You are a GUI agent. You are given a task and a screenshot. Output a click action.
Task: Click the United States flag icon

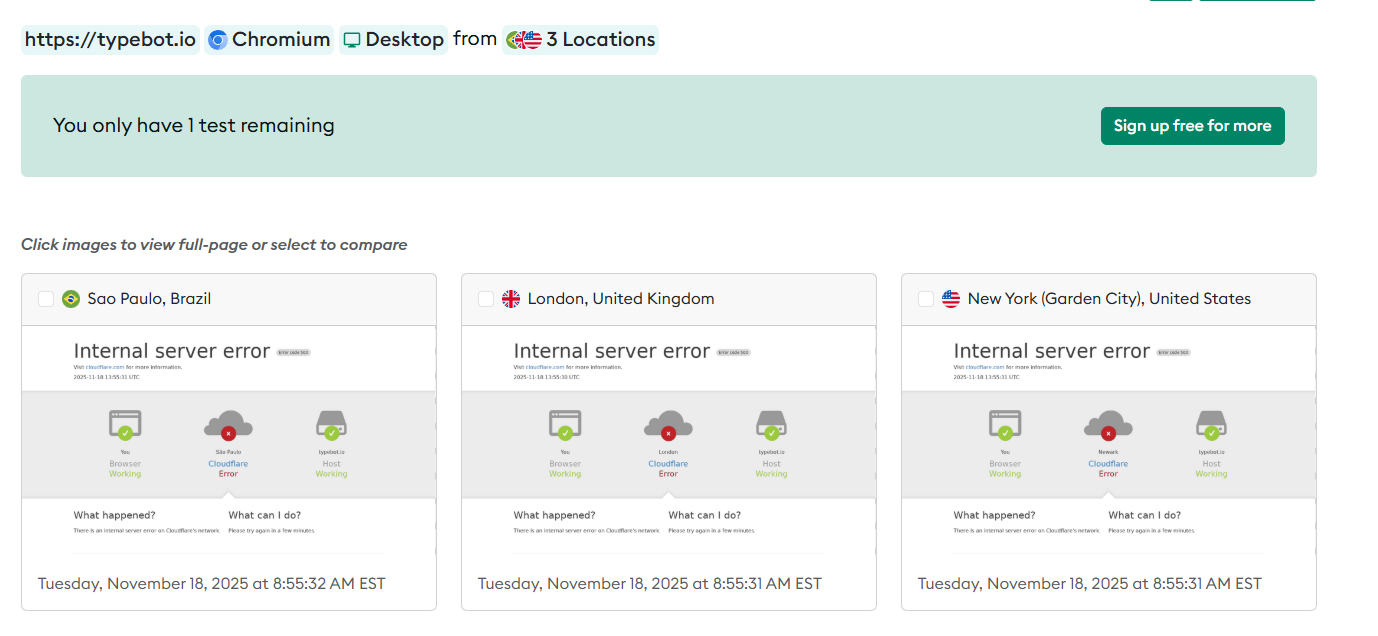coord(951,299)
